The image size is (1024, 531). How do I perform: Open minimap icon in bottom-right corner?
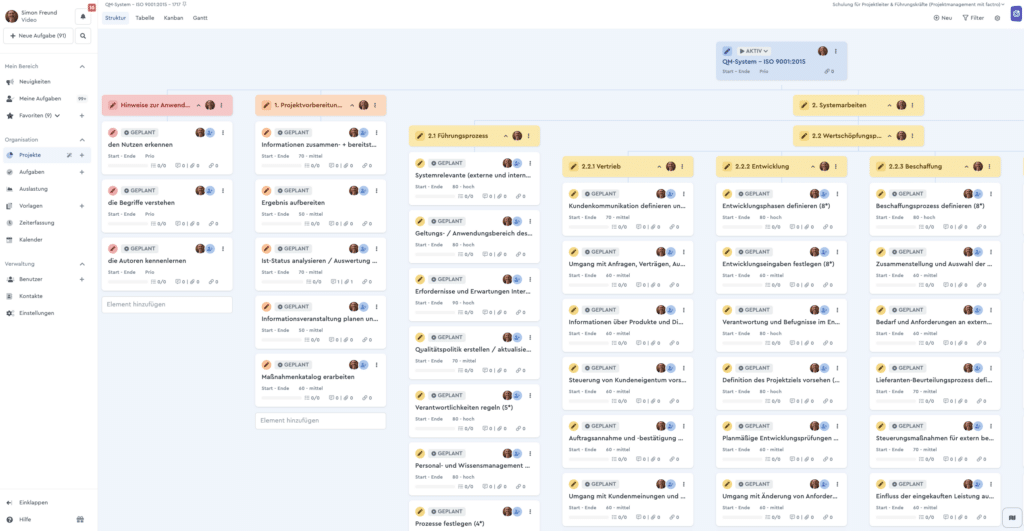click(x=1012, y=518)
